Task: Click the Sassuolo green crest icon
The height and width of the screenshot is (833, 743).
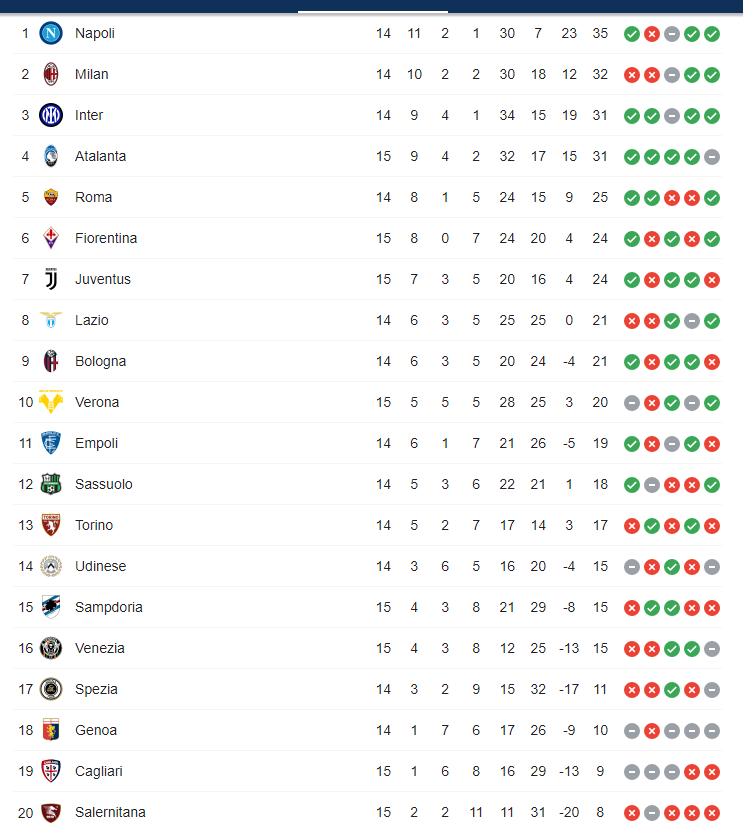Action: (x=51, y=484)
